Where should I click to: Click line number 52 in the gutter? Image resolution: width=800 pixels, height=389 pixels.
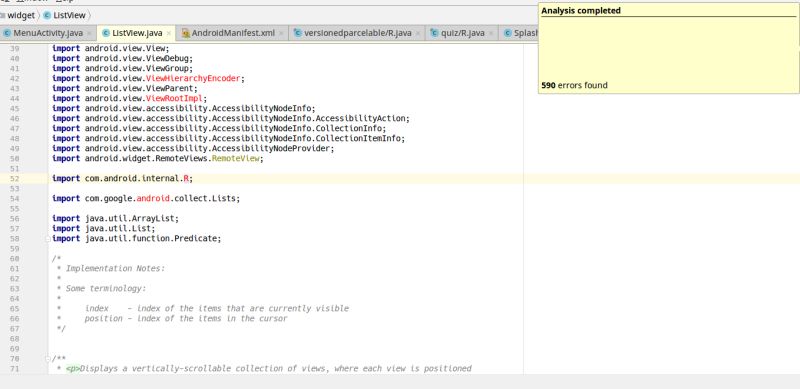(x=14, y=179)
